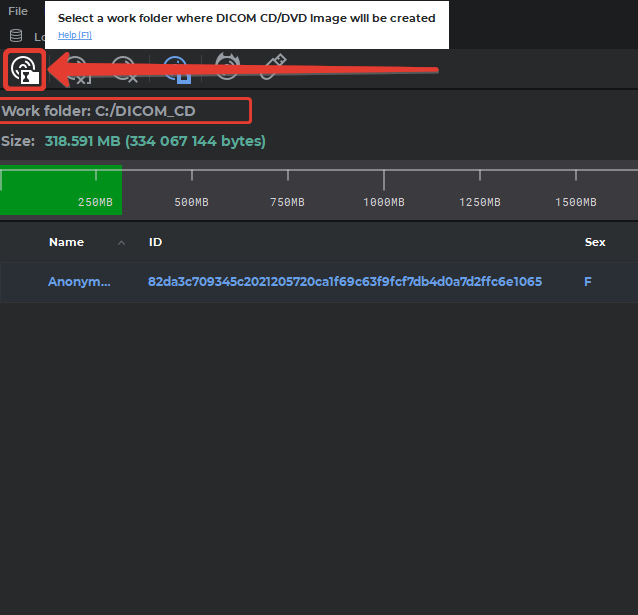The image size is (638, 615).
Task: Click the burn disc flame icon
Action: 227,68
